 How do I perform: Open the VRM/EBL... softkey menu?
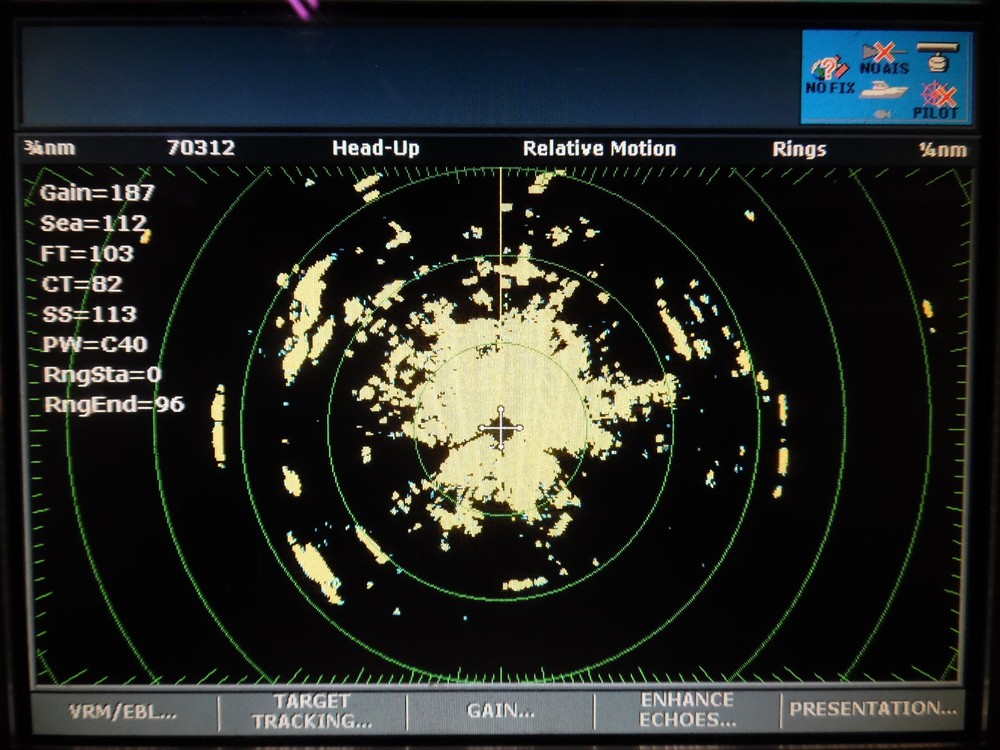(x=124, y=712)
